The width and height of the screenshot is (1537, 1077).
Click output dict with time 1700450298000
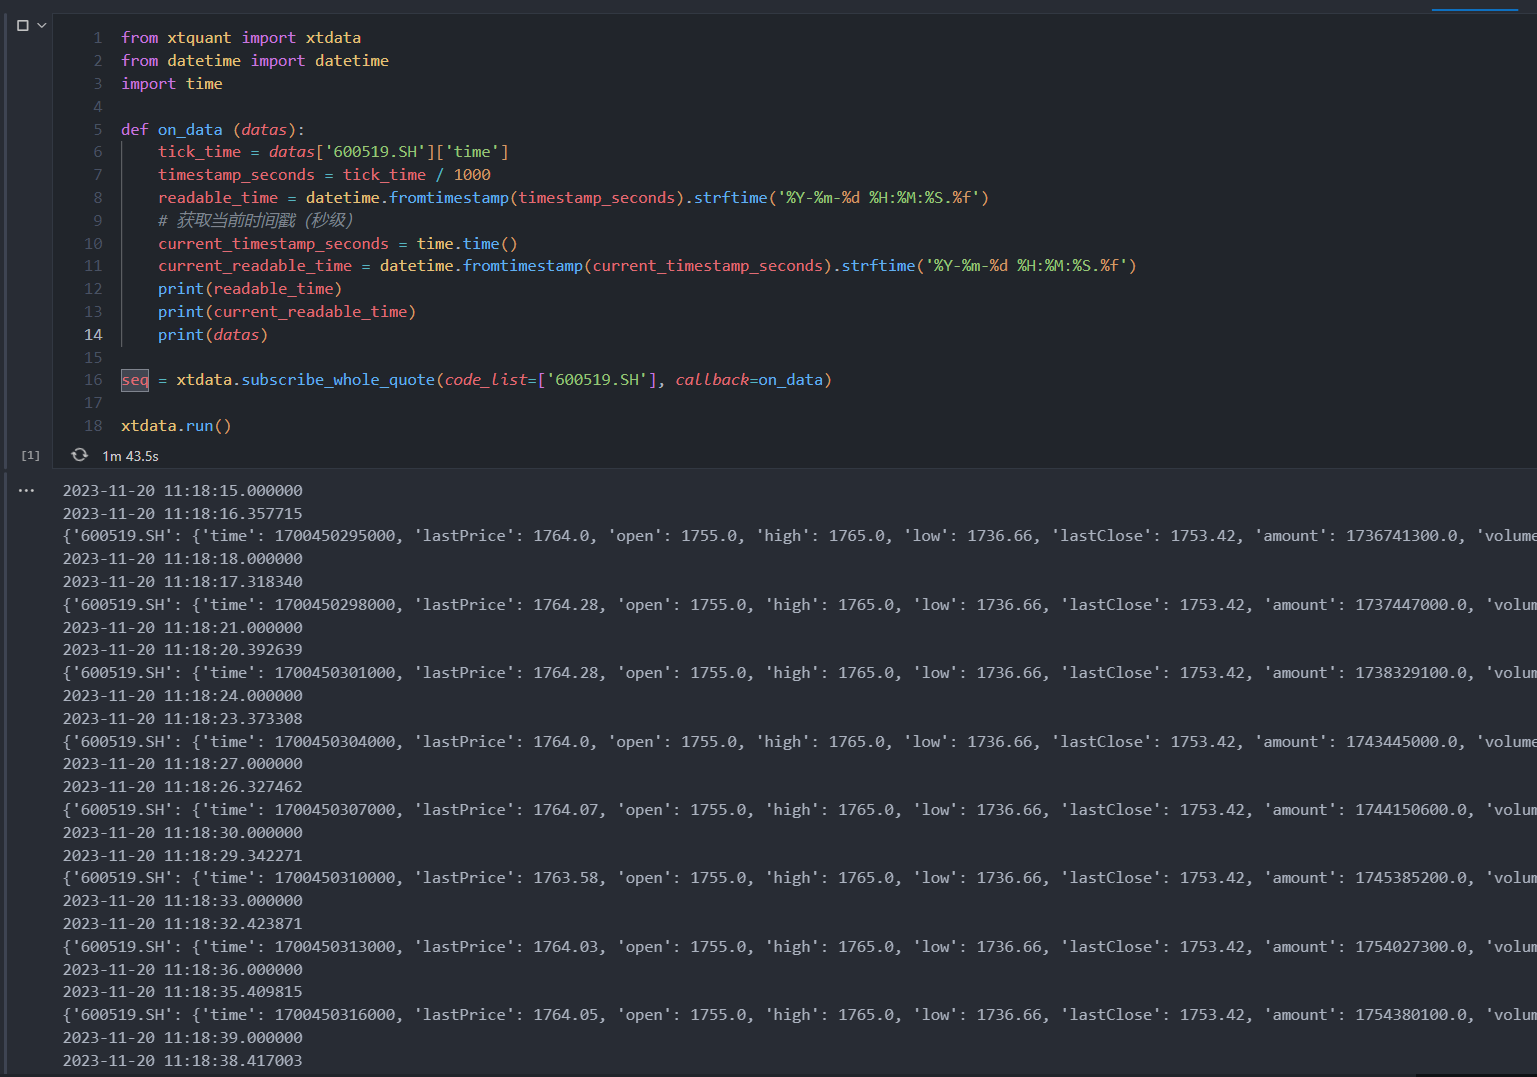click(800, 605)
